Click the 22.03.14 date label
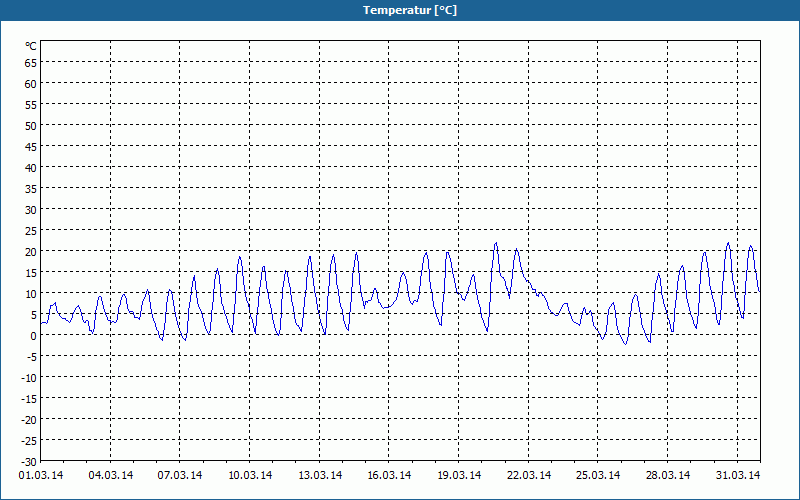 [x=529, y=475]
